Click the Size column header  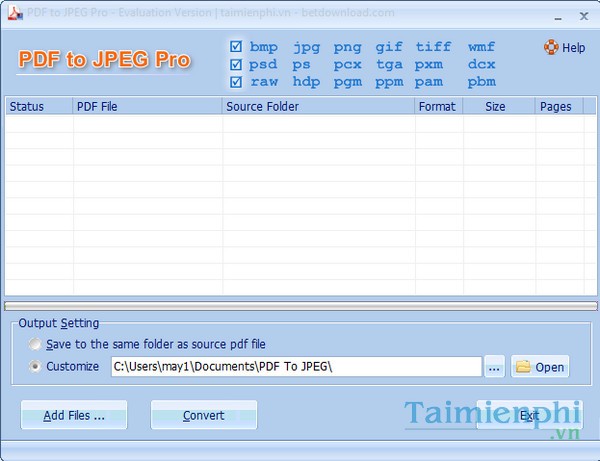[499, 106]
